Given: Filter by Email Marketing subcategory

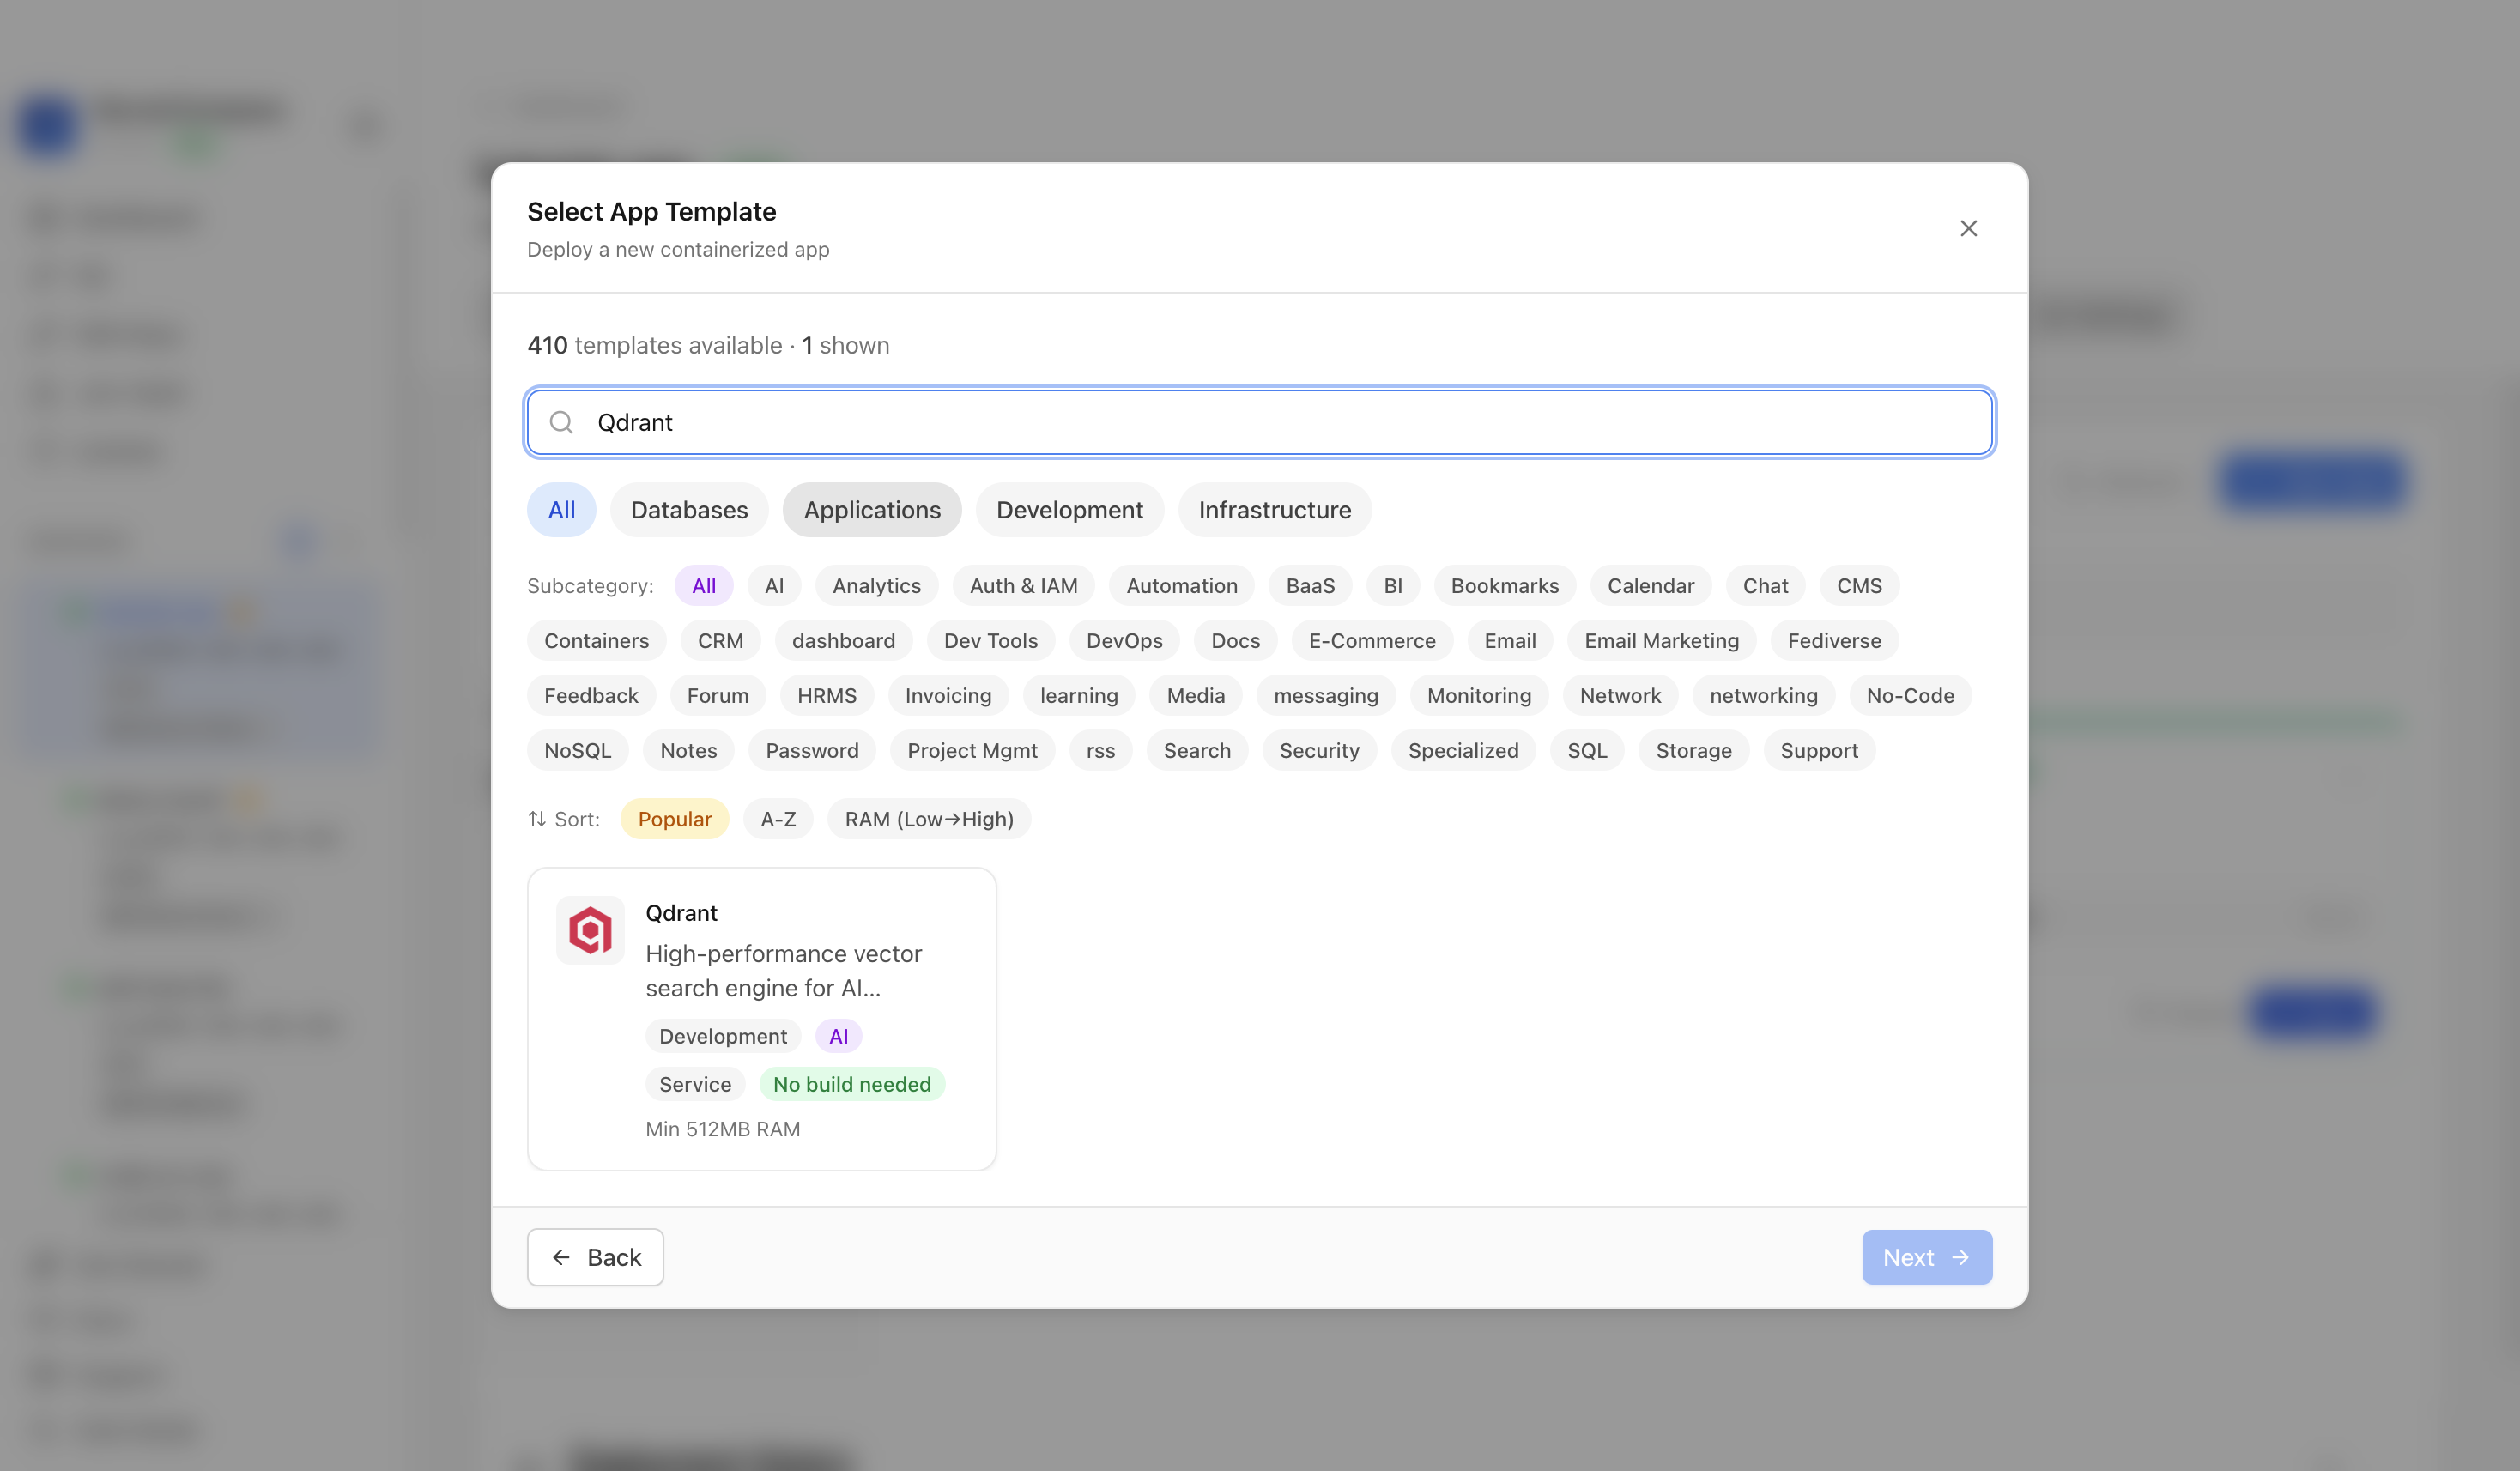Looking at the screenshot, I should click(x=1661, y=641).
